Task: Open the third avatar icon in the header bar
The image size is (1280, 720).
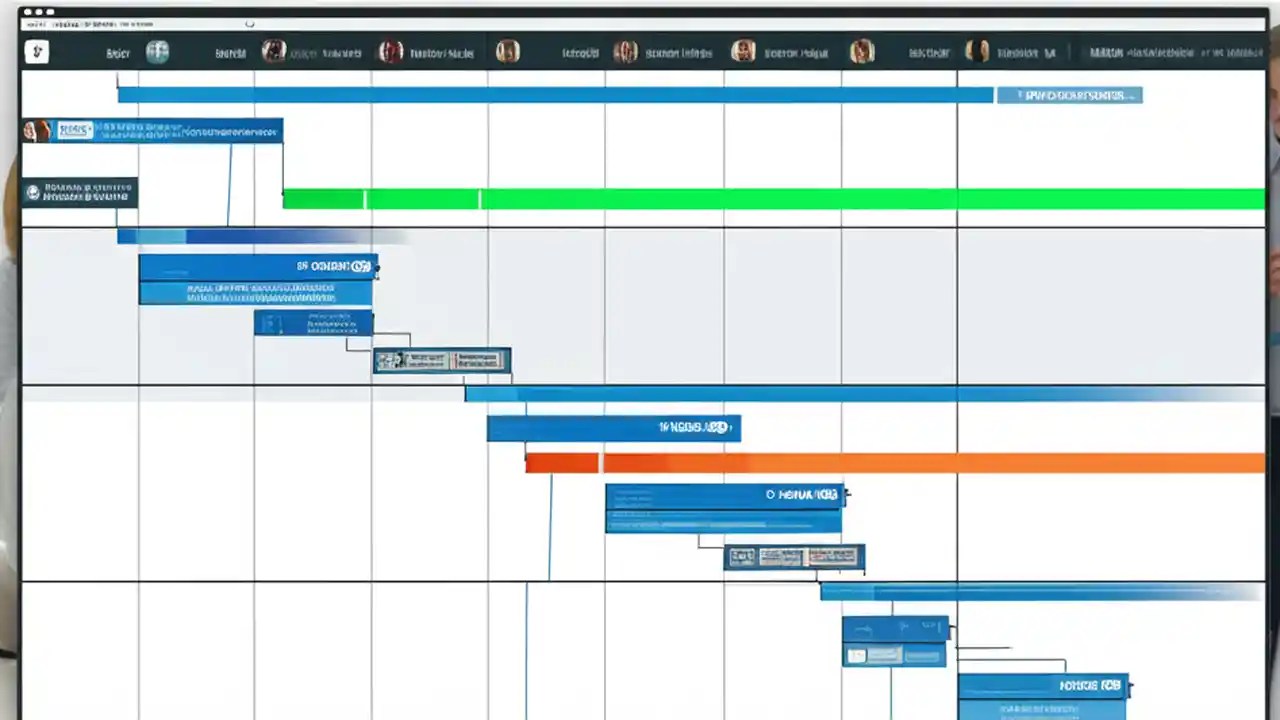Action: (x=507, y=52)
